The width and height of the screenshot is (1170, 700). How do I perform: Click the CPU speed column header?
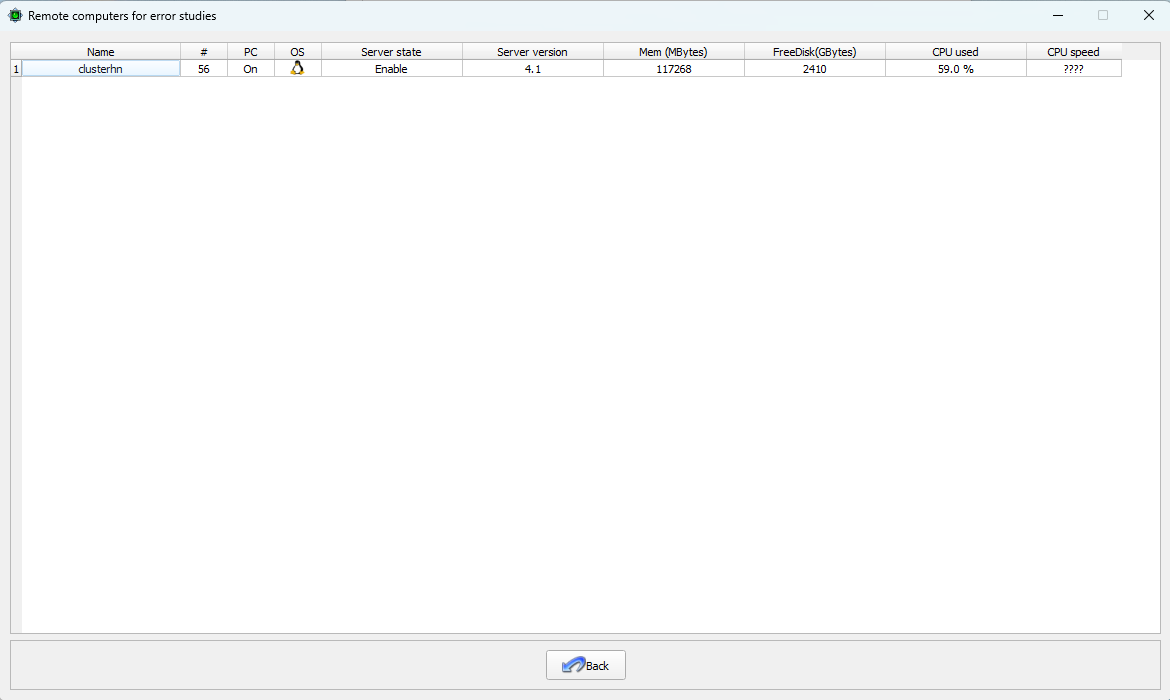point(1074,51)
